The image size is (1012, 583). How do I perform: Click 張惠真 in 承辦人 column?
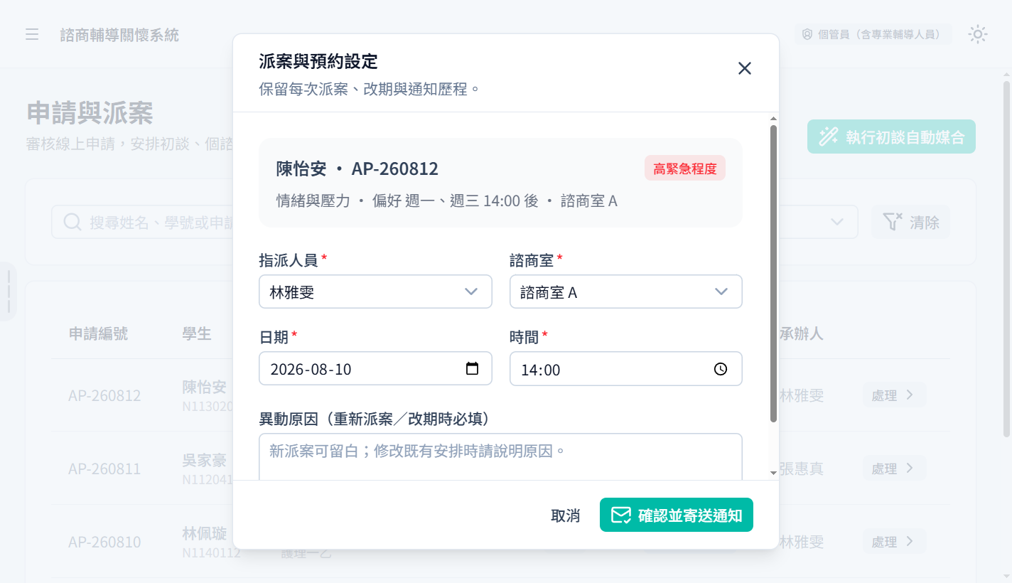click(x=801, y=468)
